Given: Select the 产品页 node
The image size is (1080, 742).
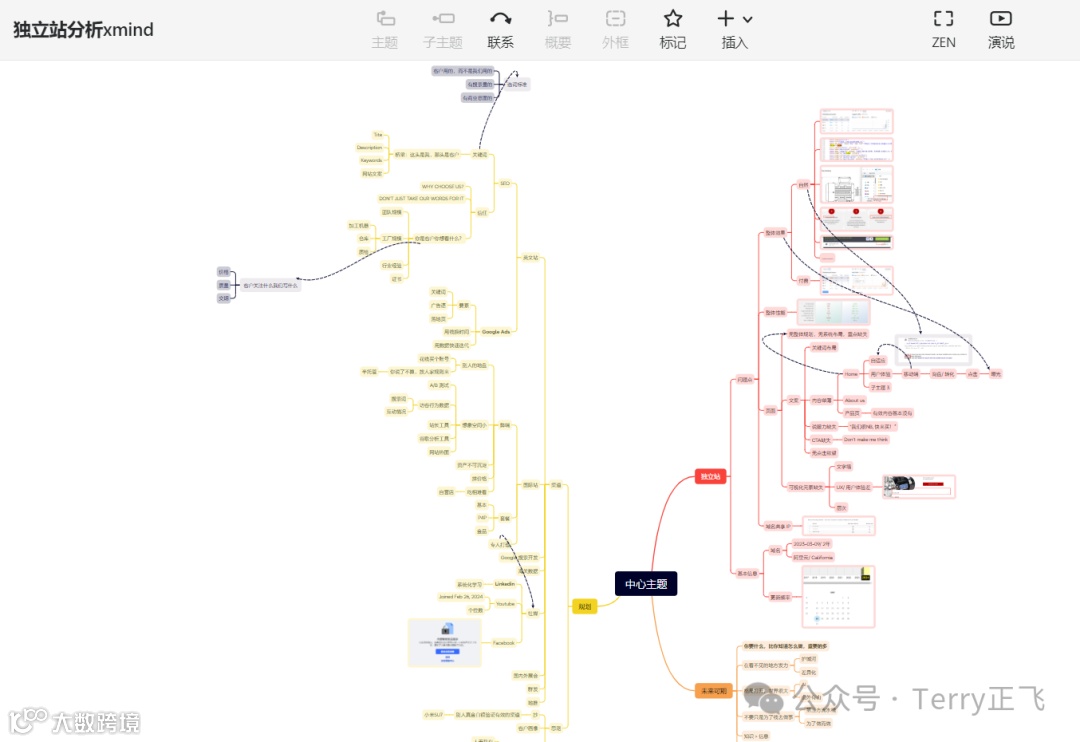Looking at the screenshot, I should (x=853, y=413).
